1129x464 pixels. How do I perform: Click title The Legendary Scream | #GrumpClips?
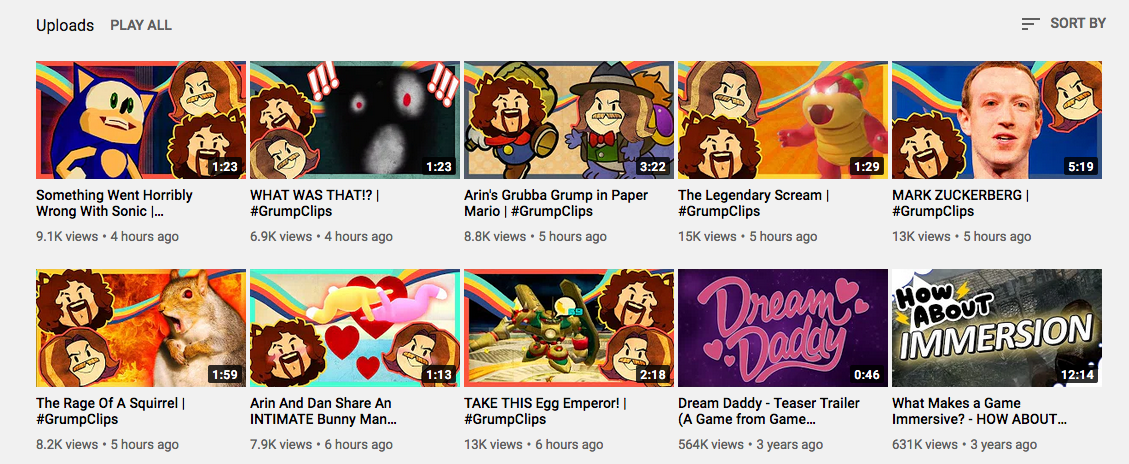click(753, 203)
